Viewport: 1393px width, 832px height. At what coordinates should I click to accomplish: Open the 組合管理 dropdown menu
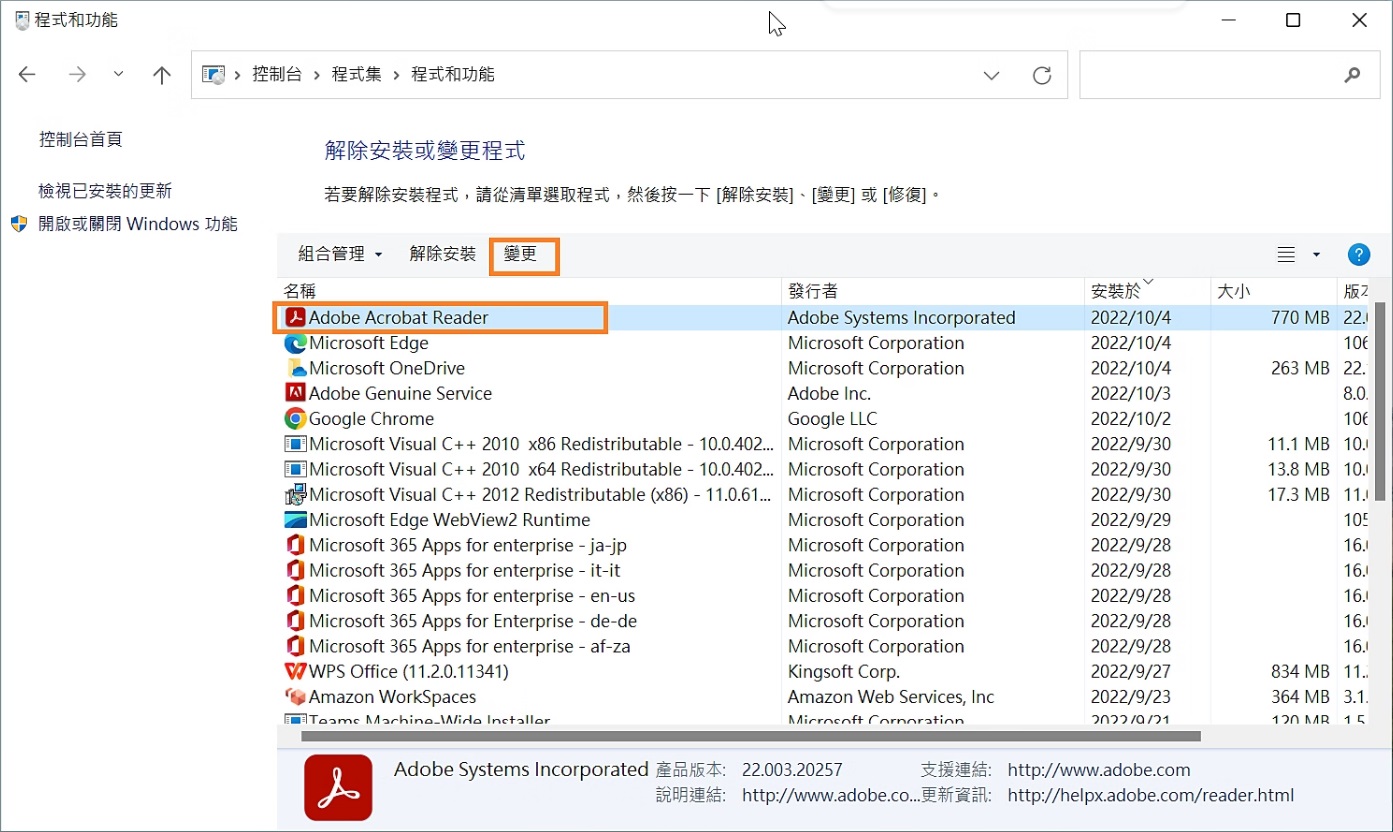pyautogui.click(x=340, y=255)
